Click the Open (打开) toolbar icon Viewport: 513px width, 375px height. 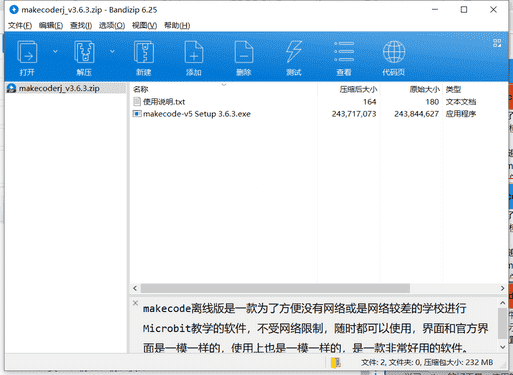27,52
